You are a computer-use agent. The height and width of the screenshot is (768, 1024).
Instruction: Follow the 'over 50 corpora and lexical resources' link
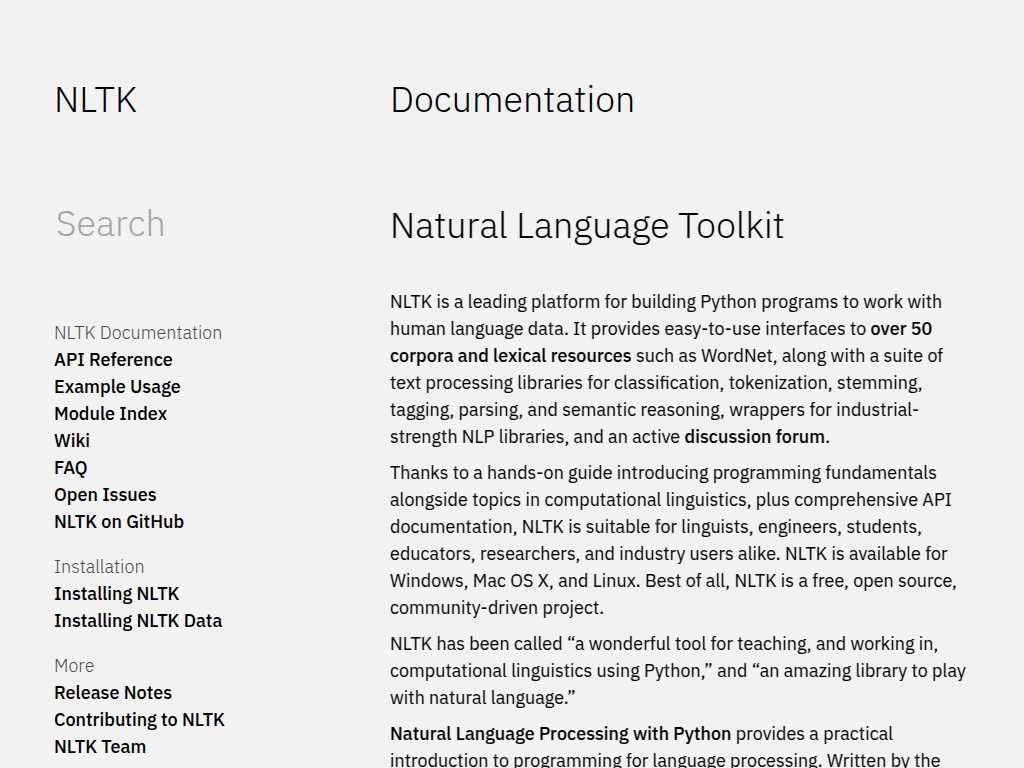click(x=661, y=342)
